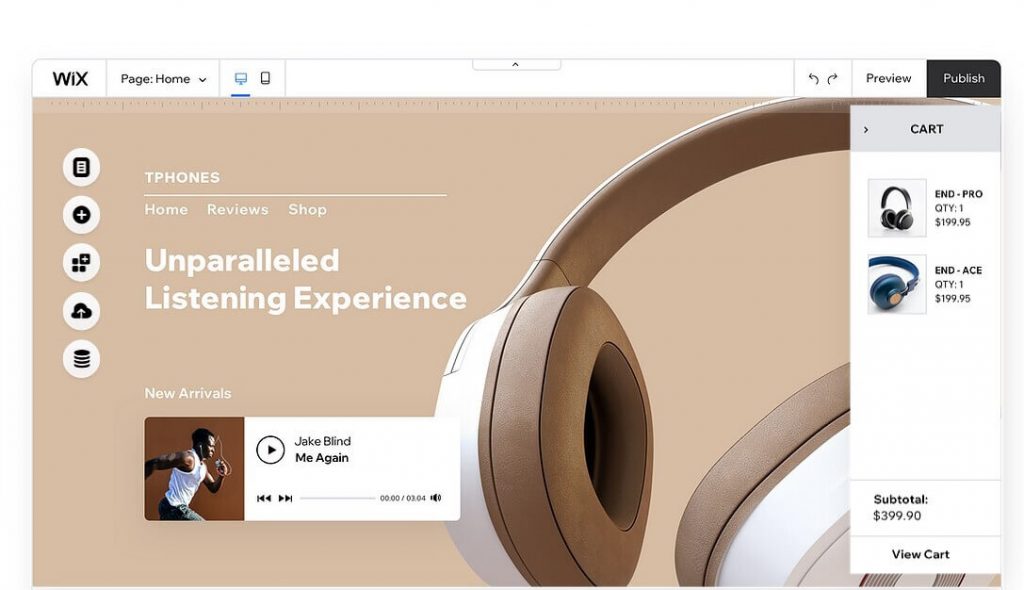Collapse the Cart panel with its chevron
The width and height of the screenshot is (1024, 590).
tap(866, 129)
